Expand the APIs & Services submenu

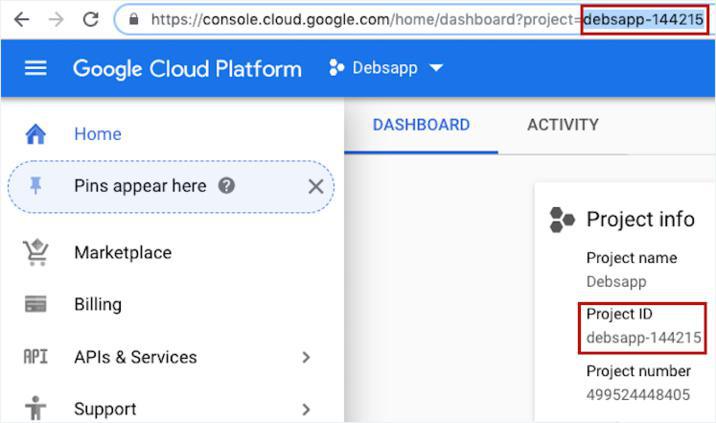[x=306, y=357]
